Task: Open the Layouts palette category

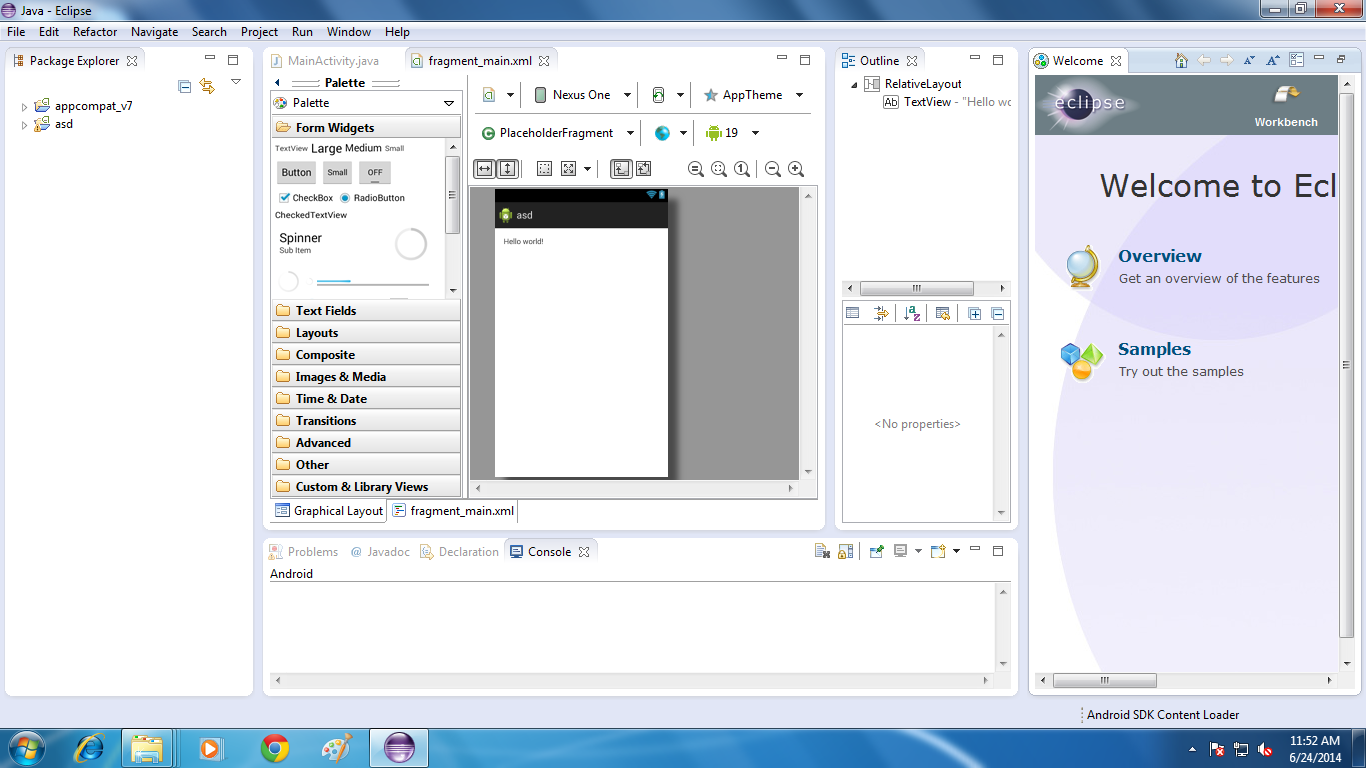Action: click(x=366, y=333)
